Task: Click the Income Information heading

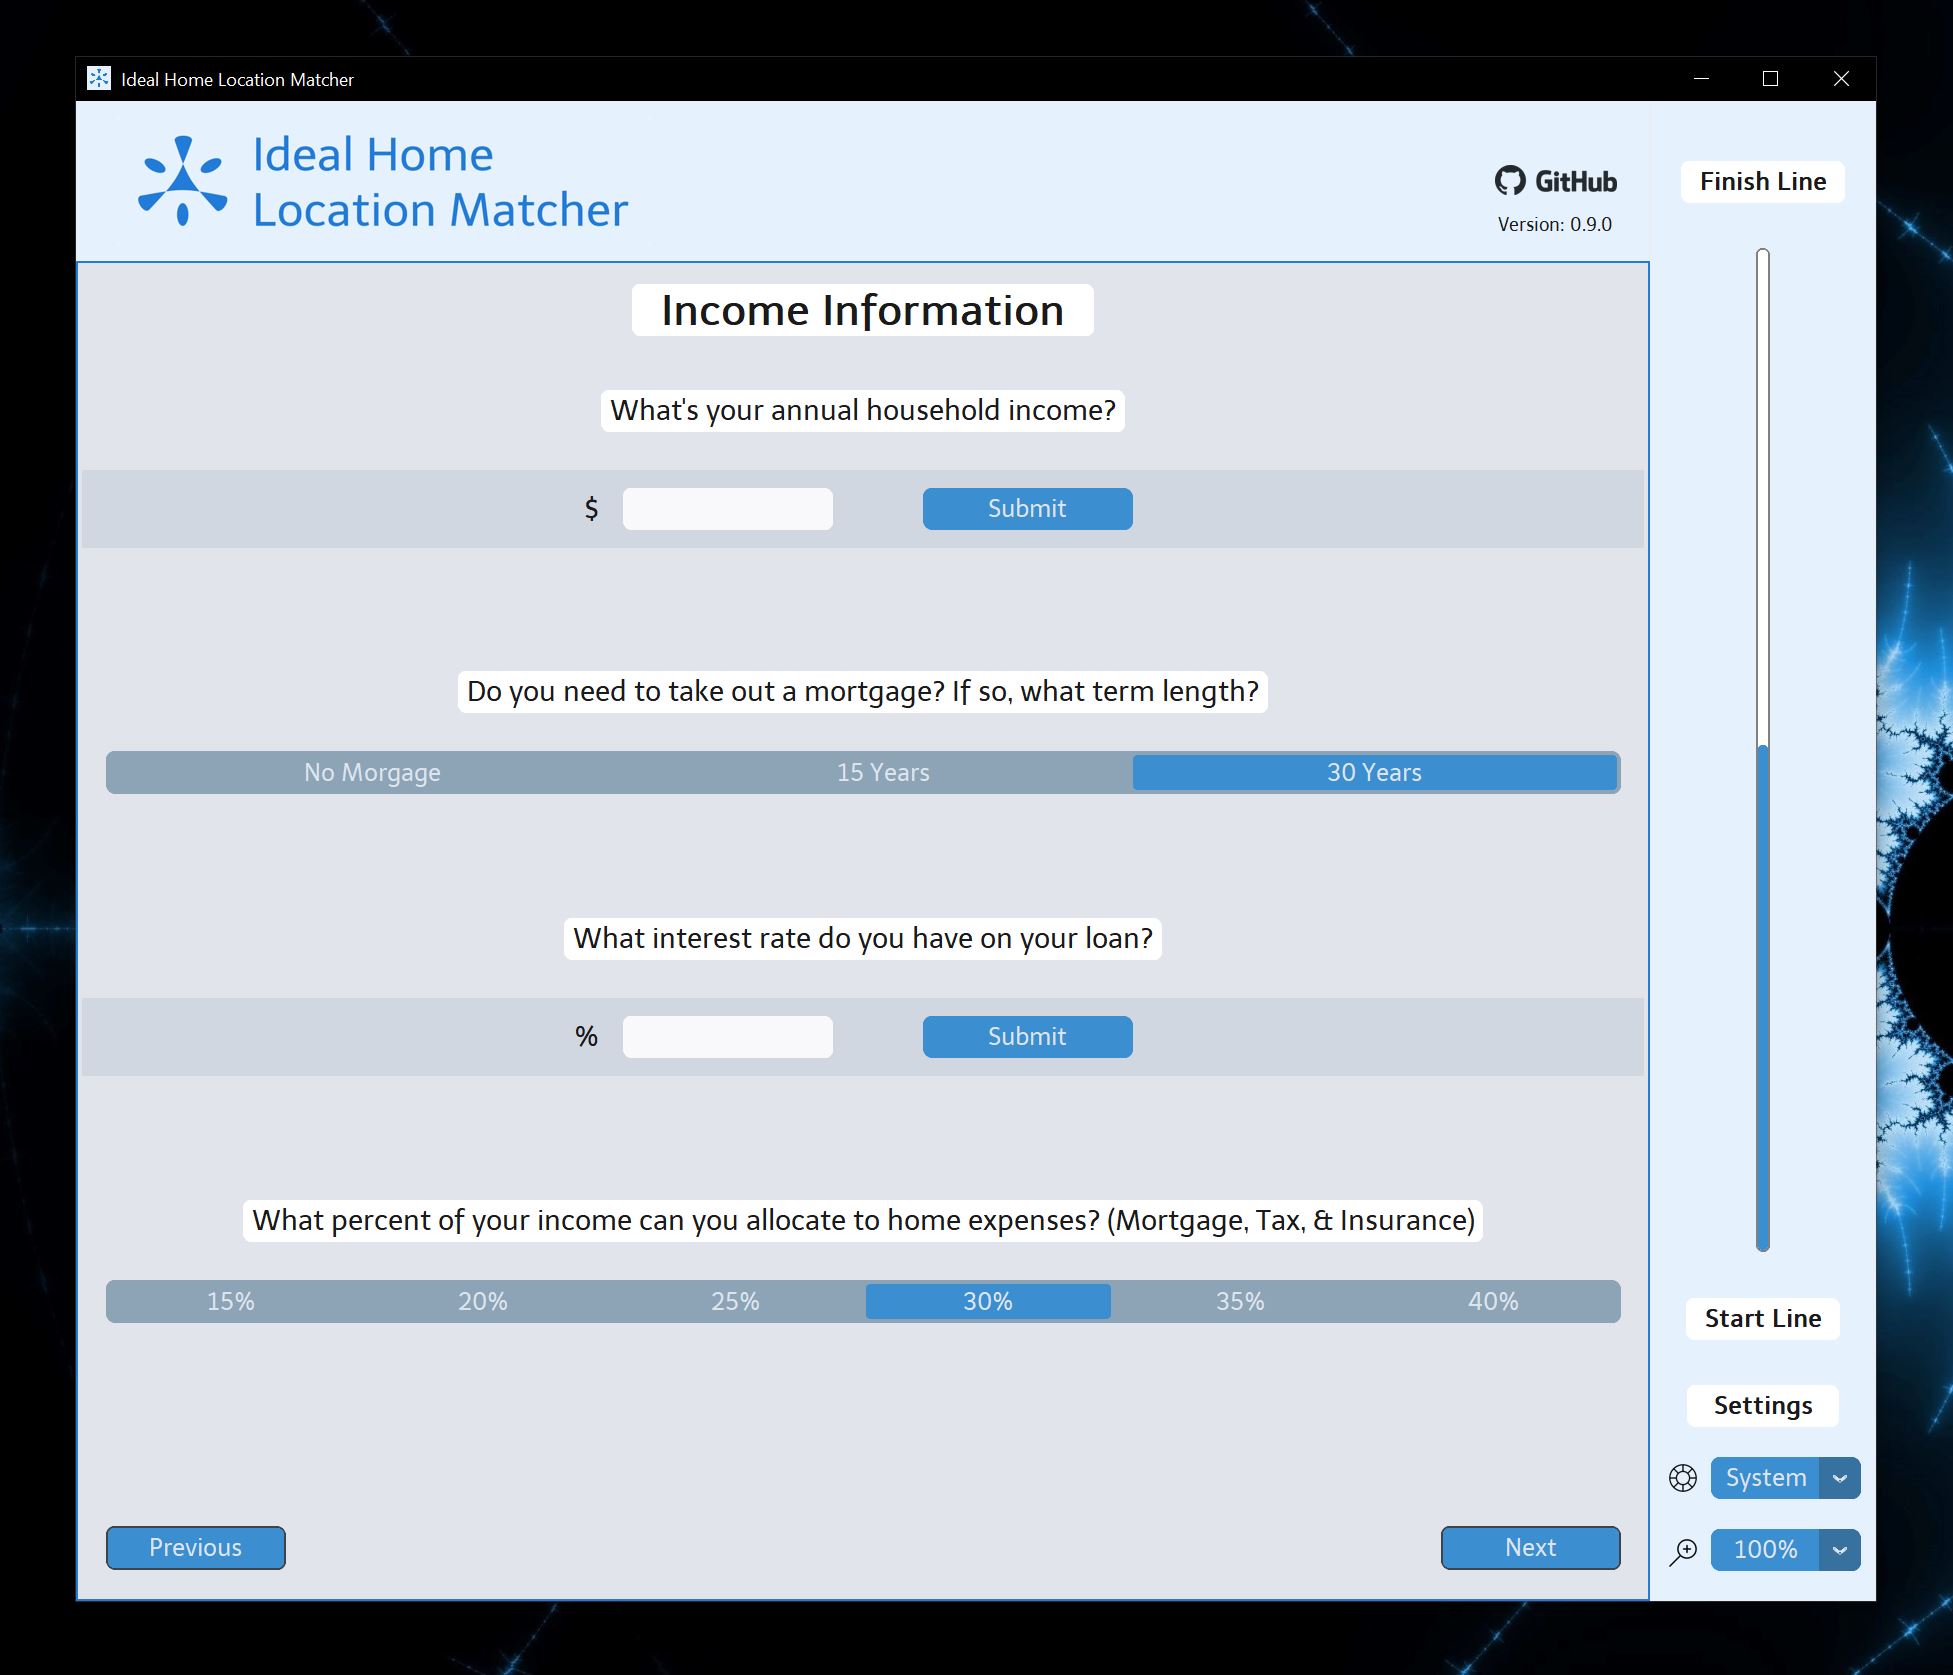Action: point(863,310)
